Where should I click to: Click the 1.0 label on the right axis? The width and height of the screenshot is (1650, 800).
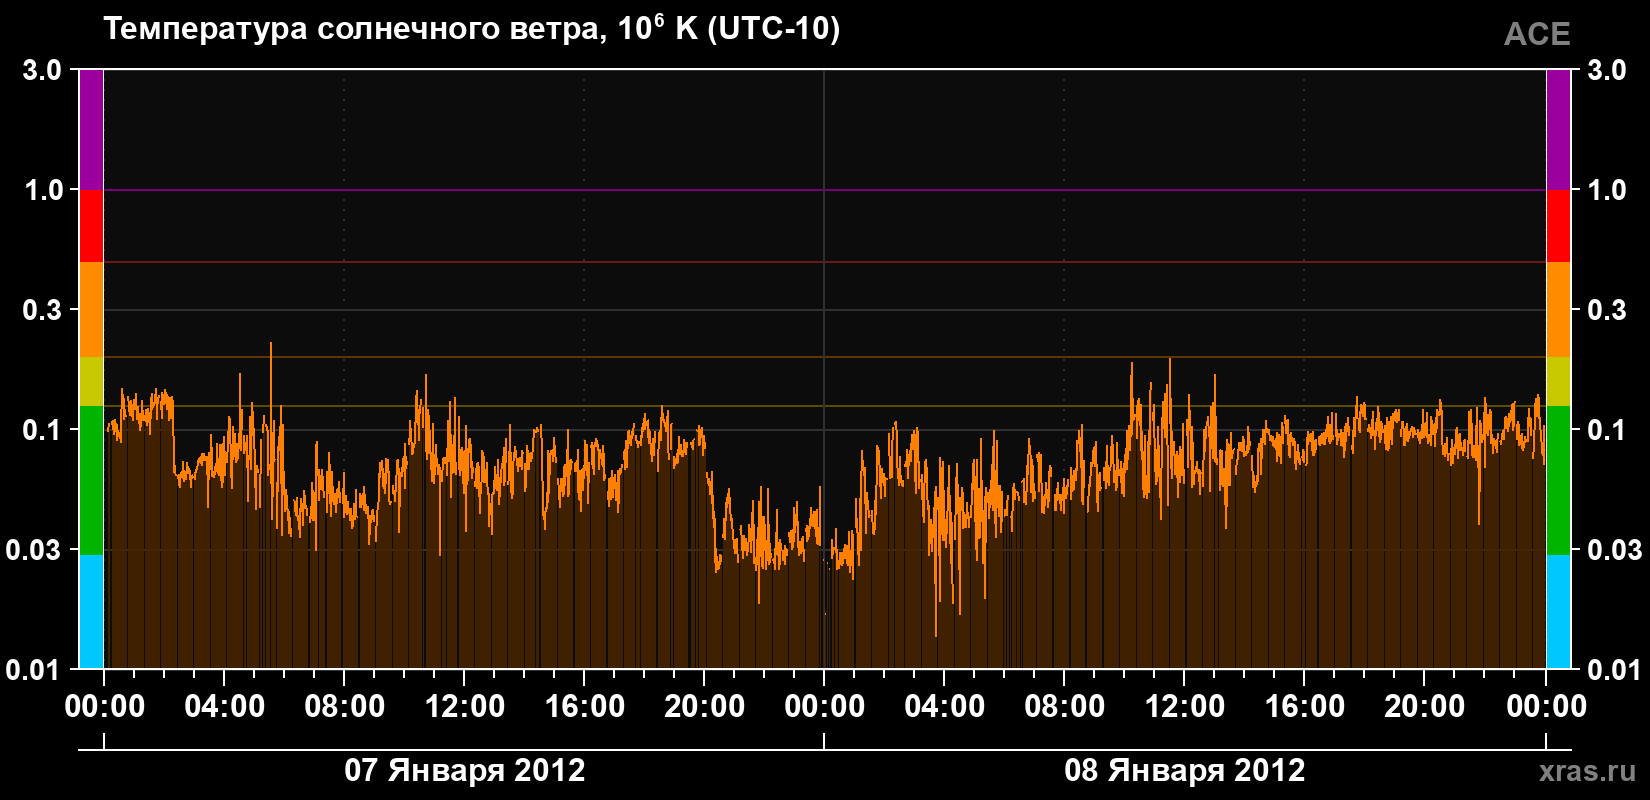[x=1607, y=190]
